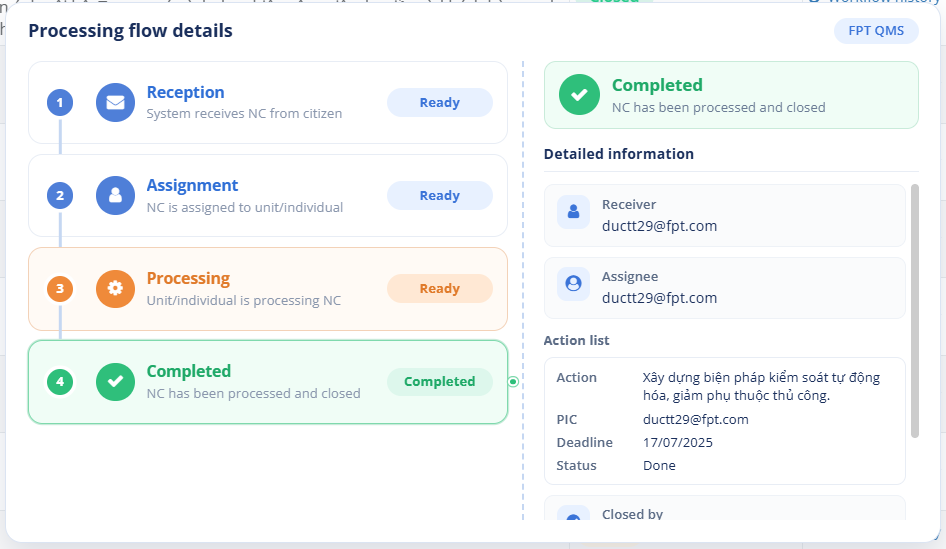Click the Assignee profile icon
Image resolution: width=946 pixels, height=549 pixels.
[x=573, y=284]
